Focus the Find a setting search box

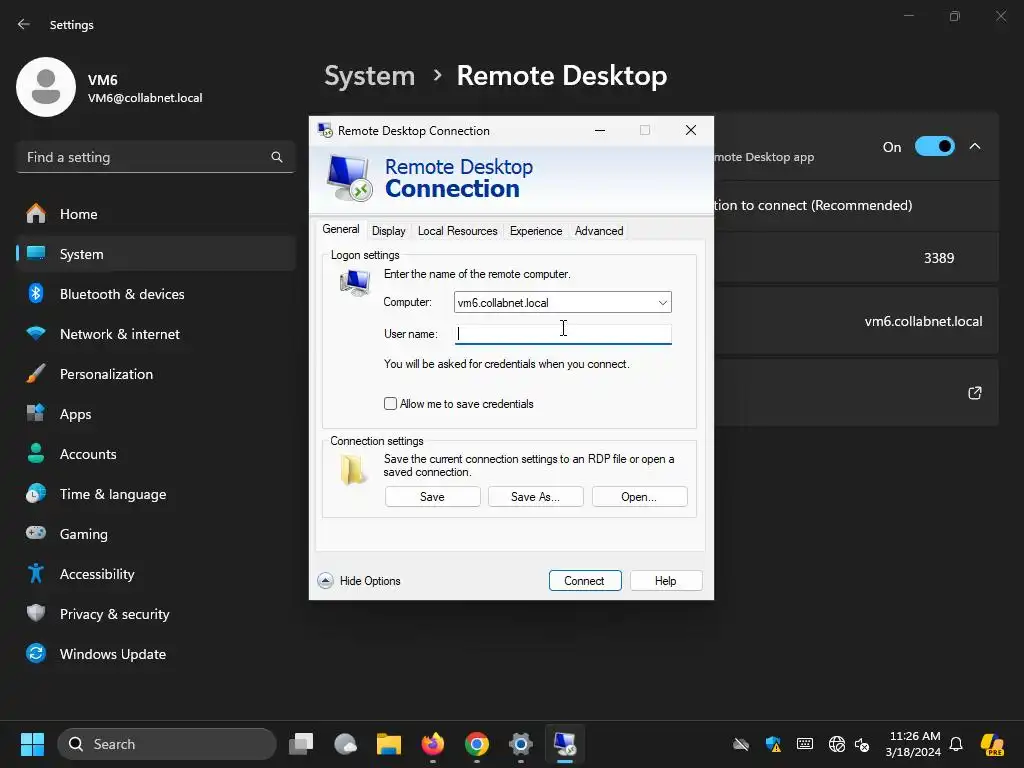point(155,157)
